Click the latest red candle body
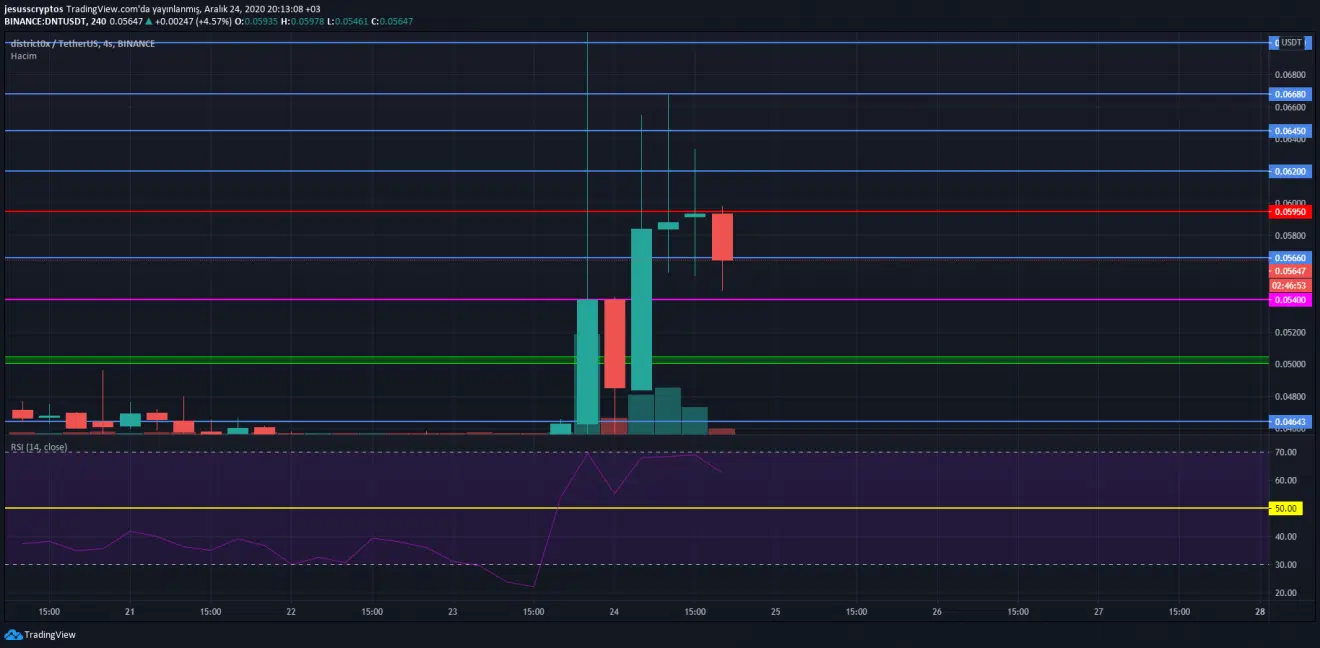The width and height of the screenshot is (1320, 648). tap(722, 237)
